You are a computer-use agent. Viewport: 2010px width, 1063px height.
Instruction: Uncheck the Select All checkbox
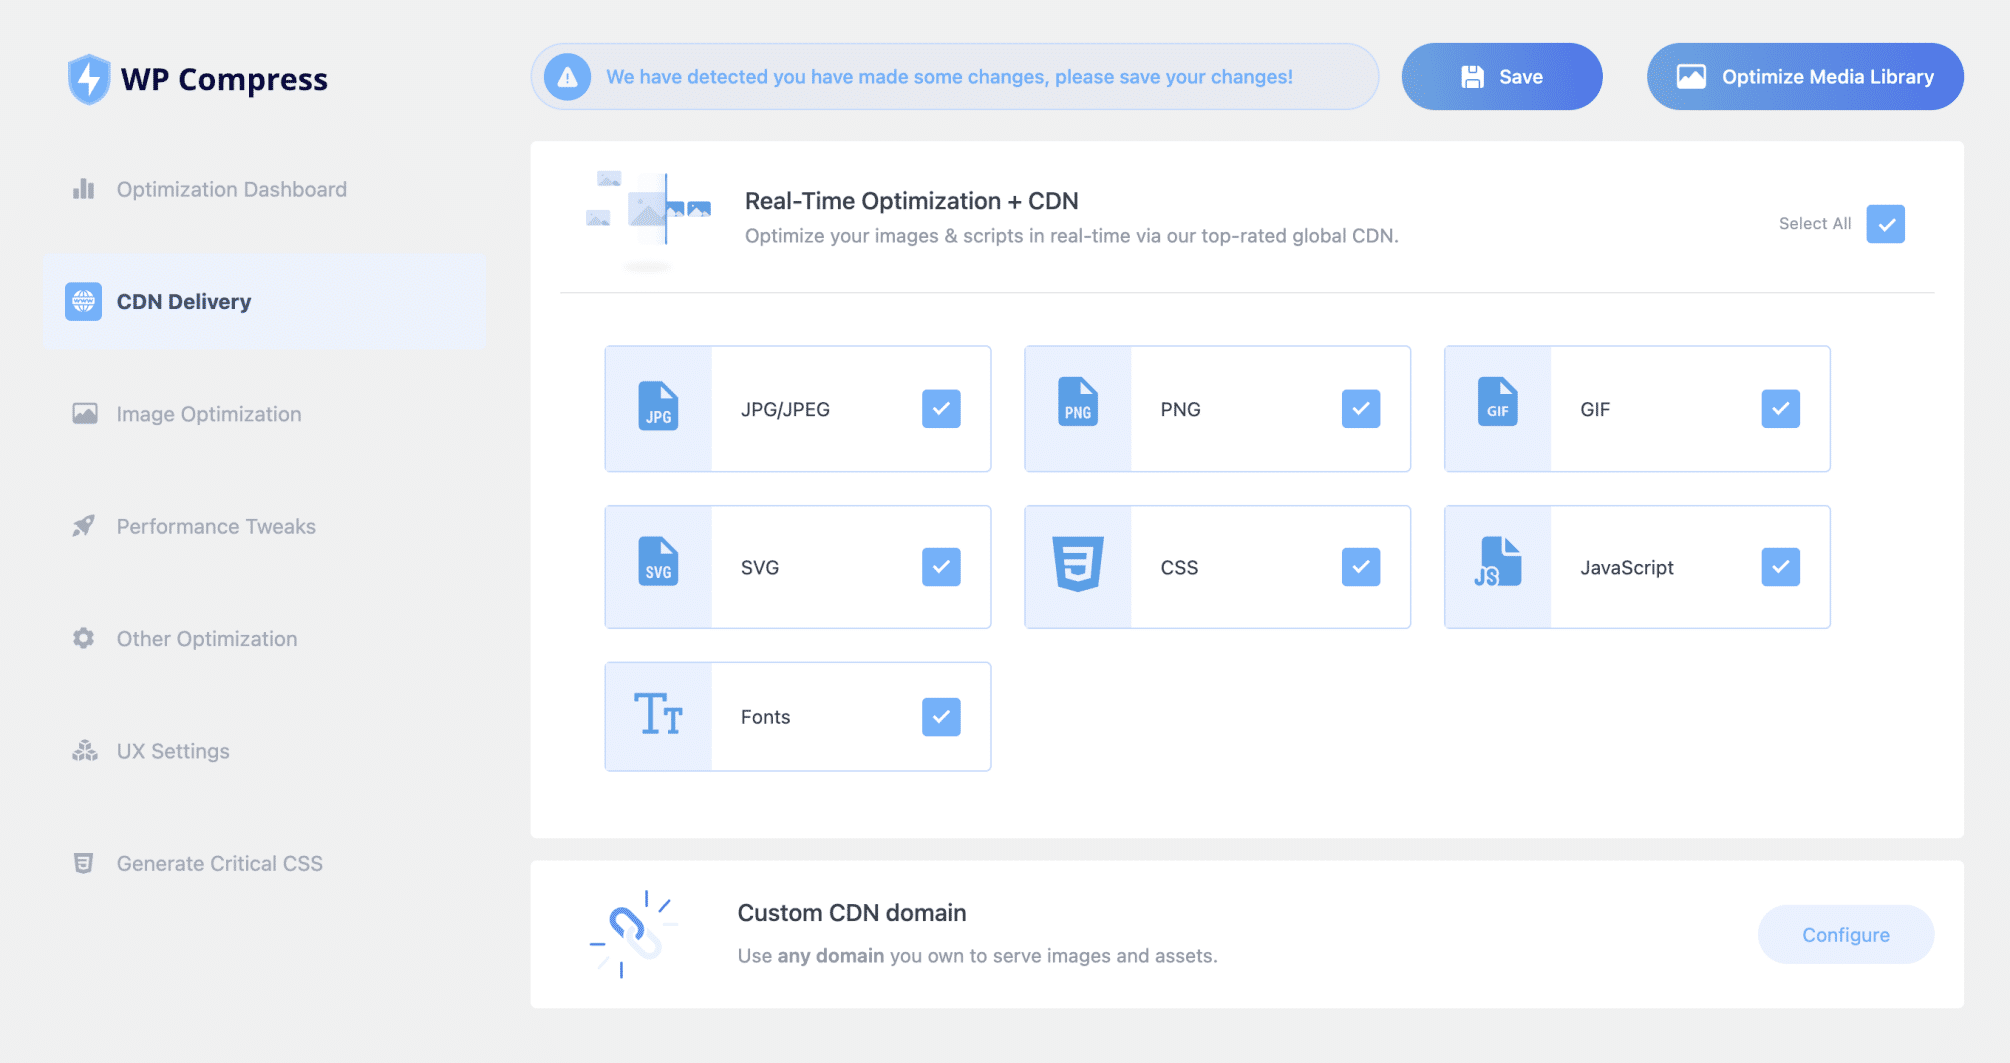point(1886,224)
